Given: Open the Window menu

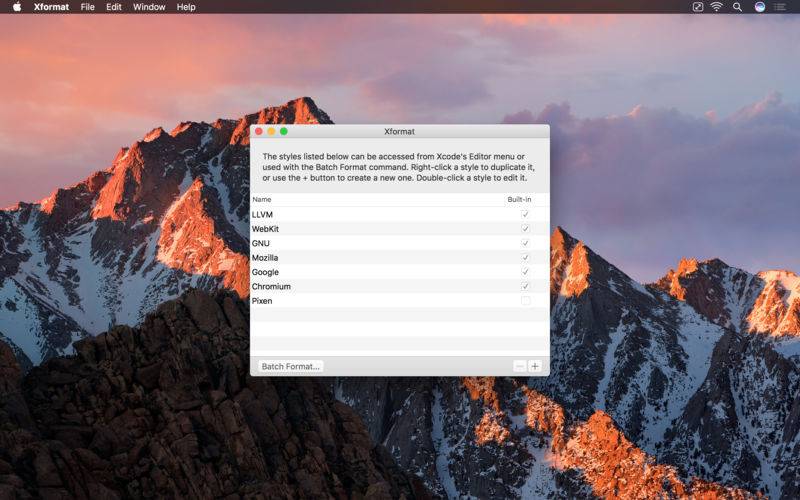Looking at the screenshot, I should pos(149,7).
